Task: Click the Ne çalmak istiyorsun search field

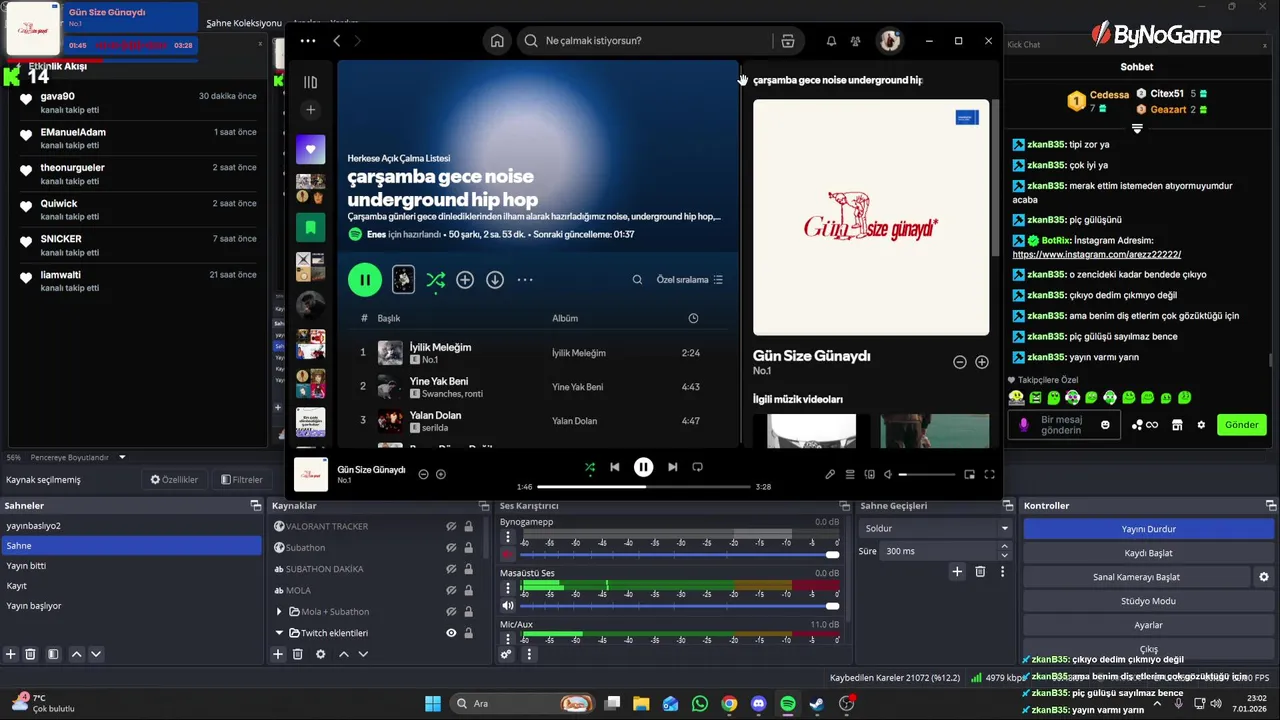Action: pos(645,41)
